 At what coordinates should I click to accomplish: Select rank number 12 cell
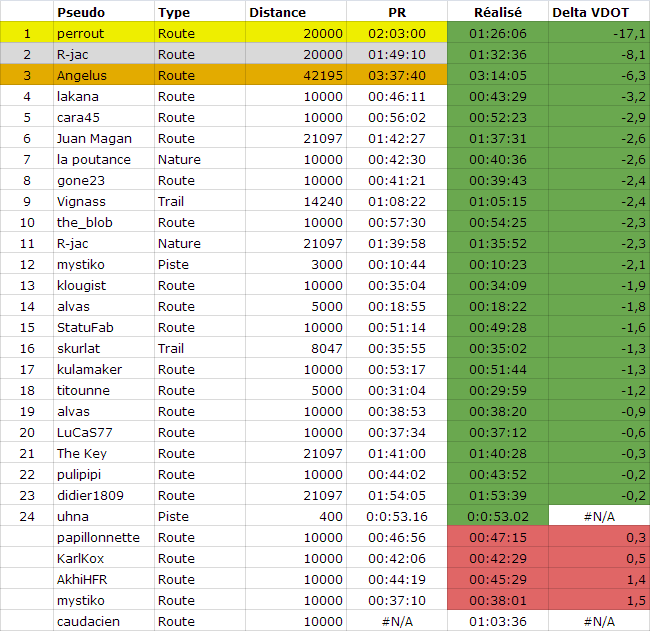point(27,264)
